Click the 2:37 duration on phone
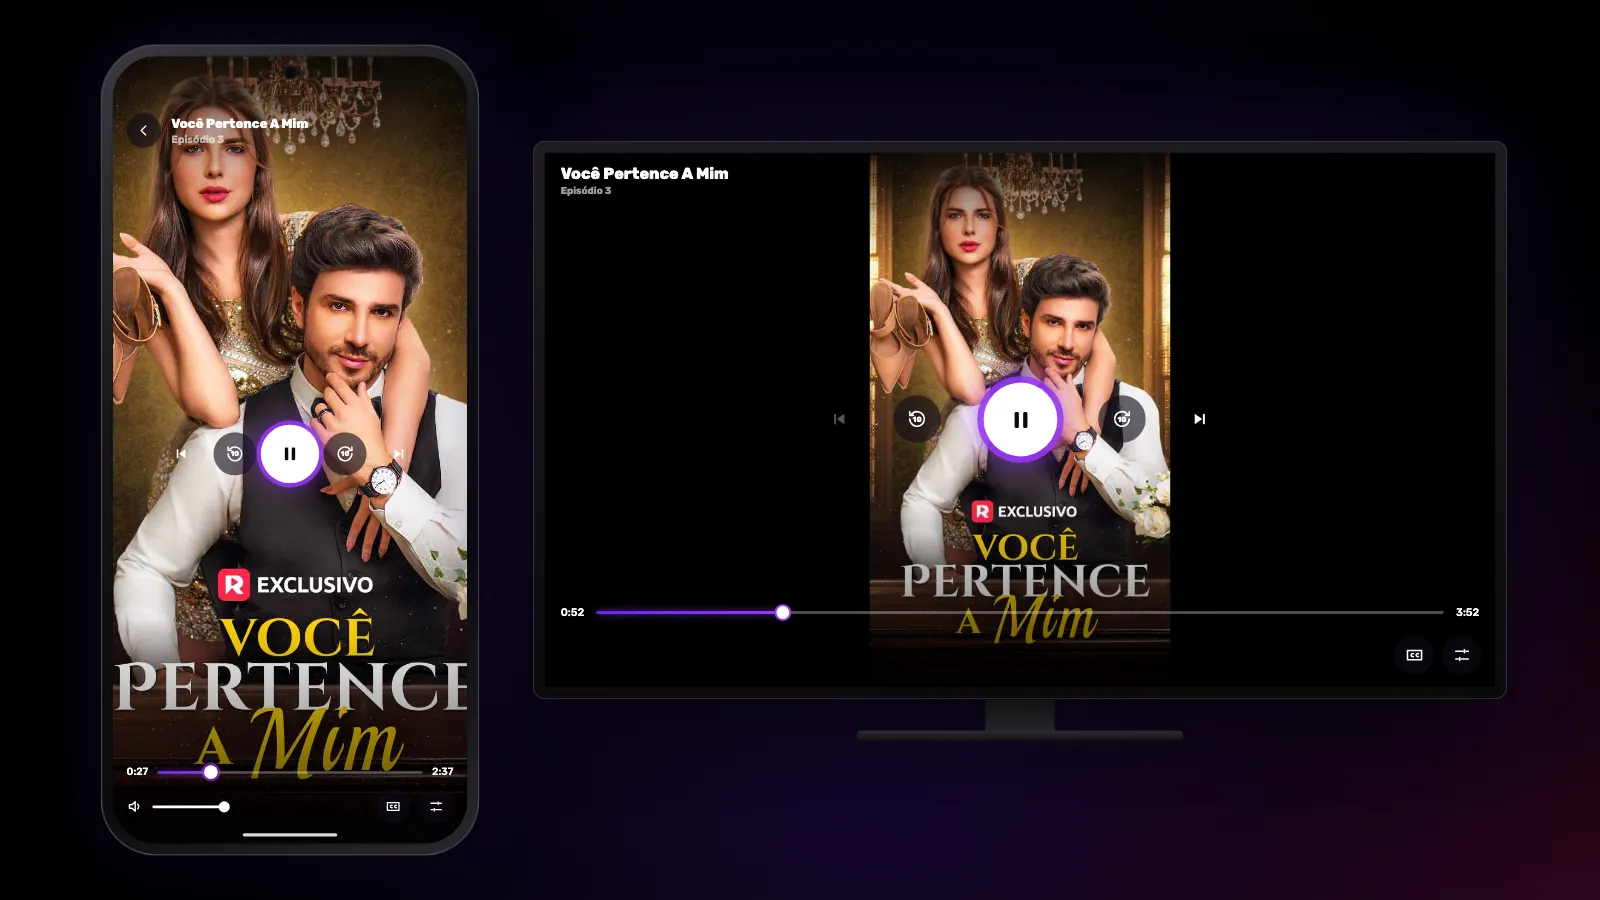Screen dimensions: 1600x900 coord(442,772)
